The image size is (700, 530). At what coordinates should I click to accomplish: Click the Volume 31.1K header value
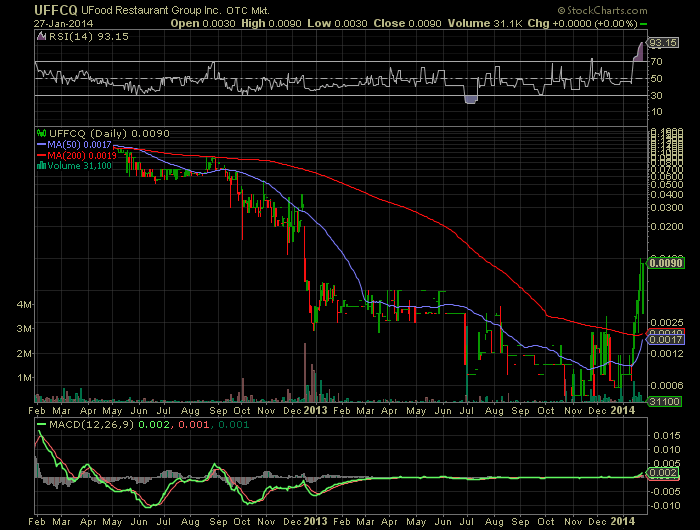tap(485, 23)
